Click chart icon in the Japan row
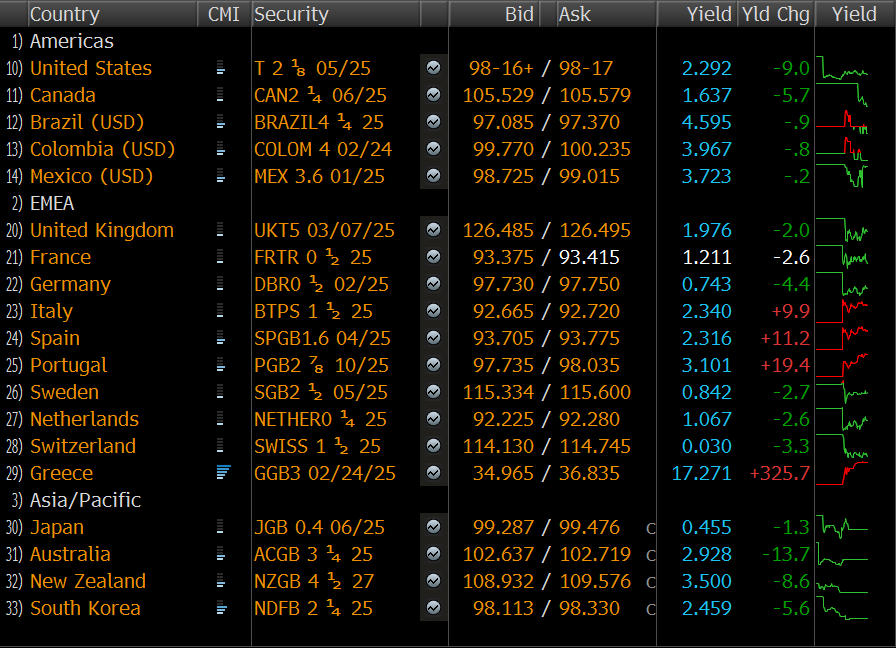Viewport: 896px width, 648px height. coord(434,527)
